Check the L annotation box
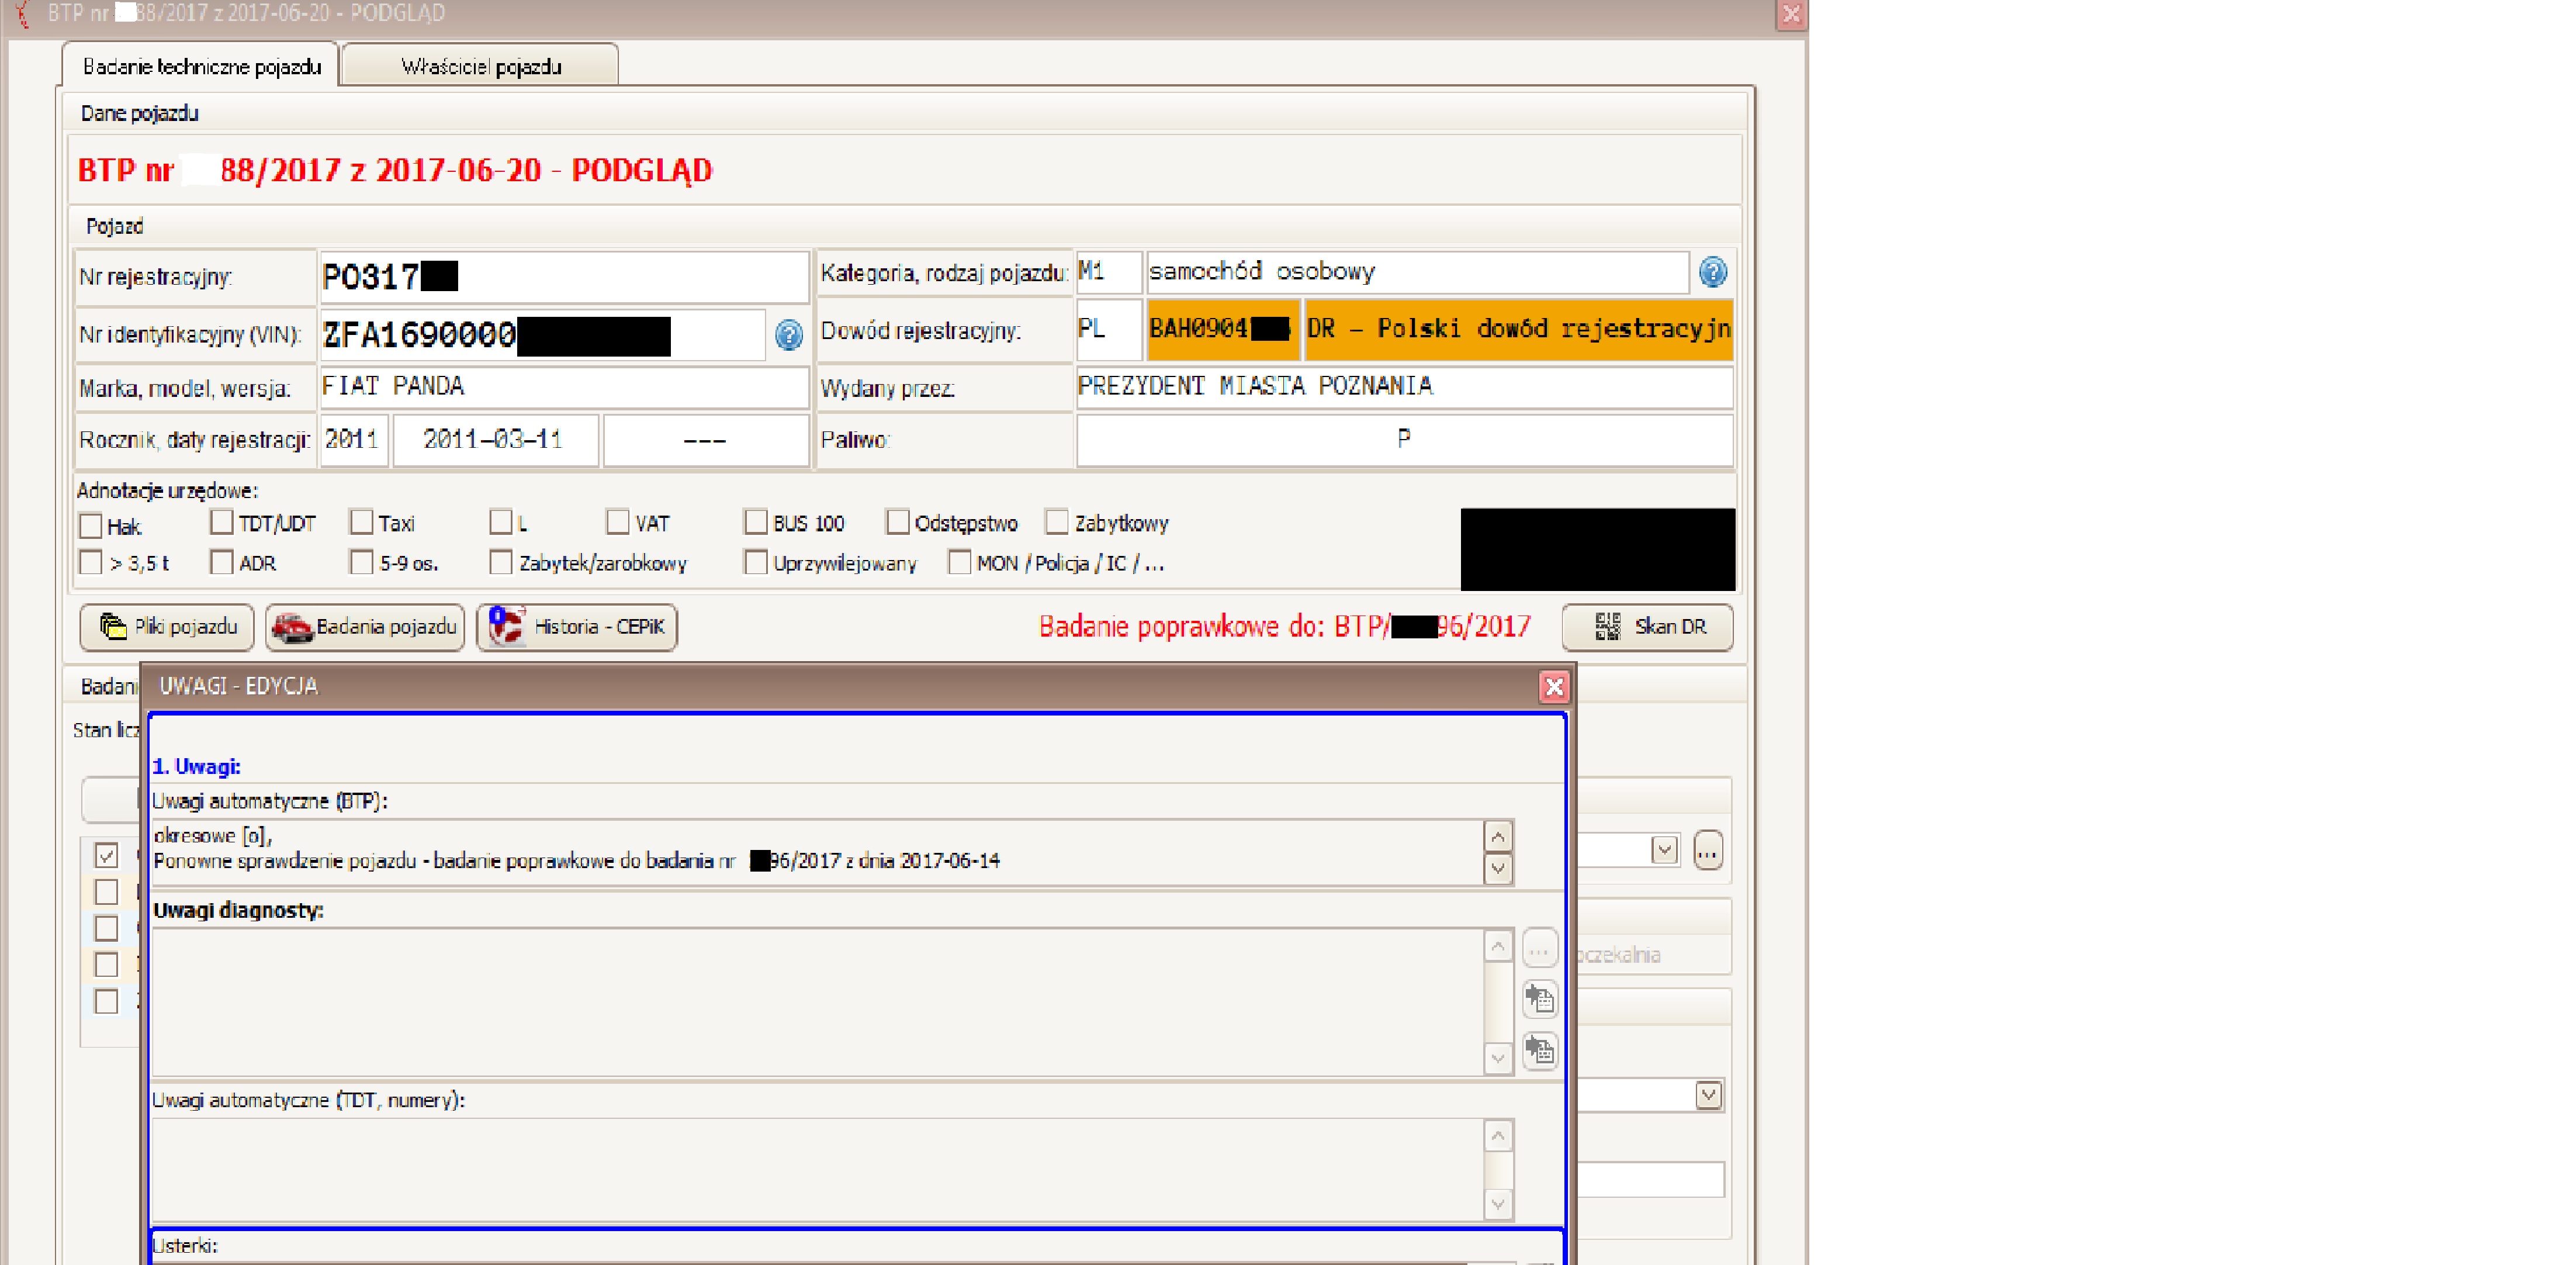This screenshot has height=1265, width=2576. click(x=500, y=523)
